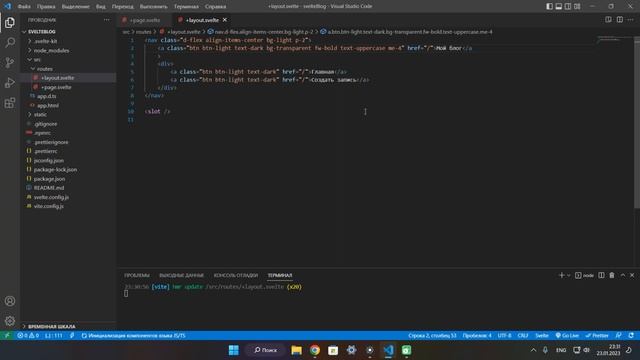The width and height of the screenshot is (640, 360).
Task: Click the explorer panel more actions ellipsis
Action: coord(107,20)
